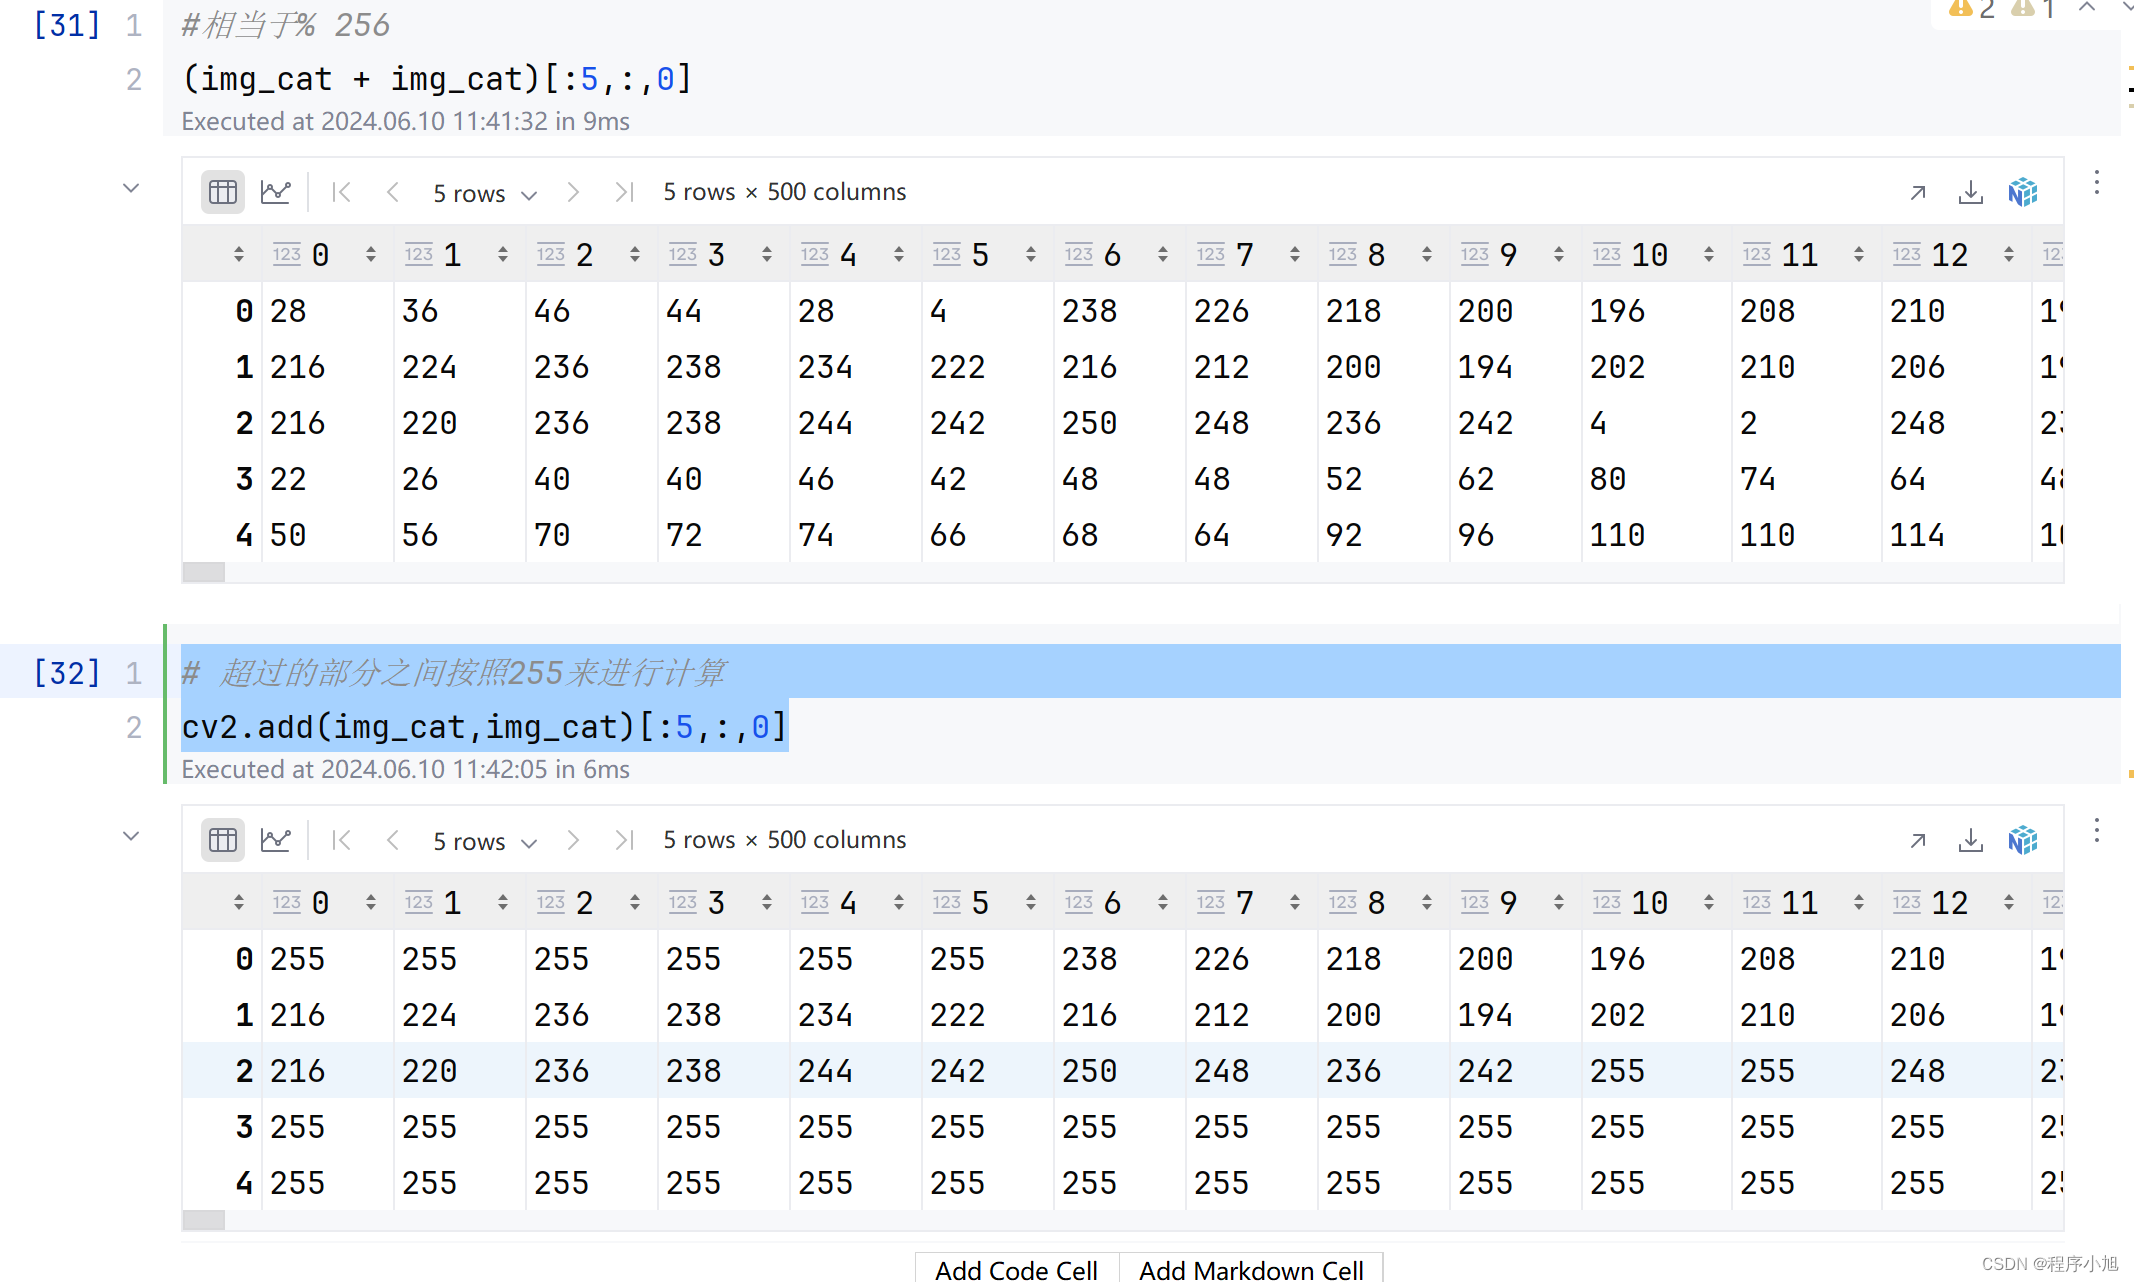
Task: Sort column 5 in cell 31 table
Action: (x=1031, y=255)
